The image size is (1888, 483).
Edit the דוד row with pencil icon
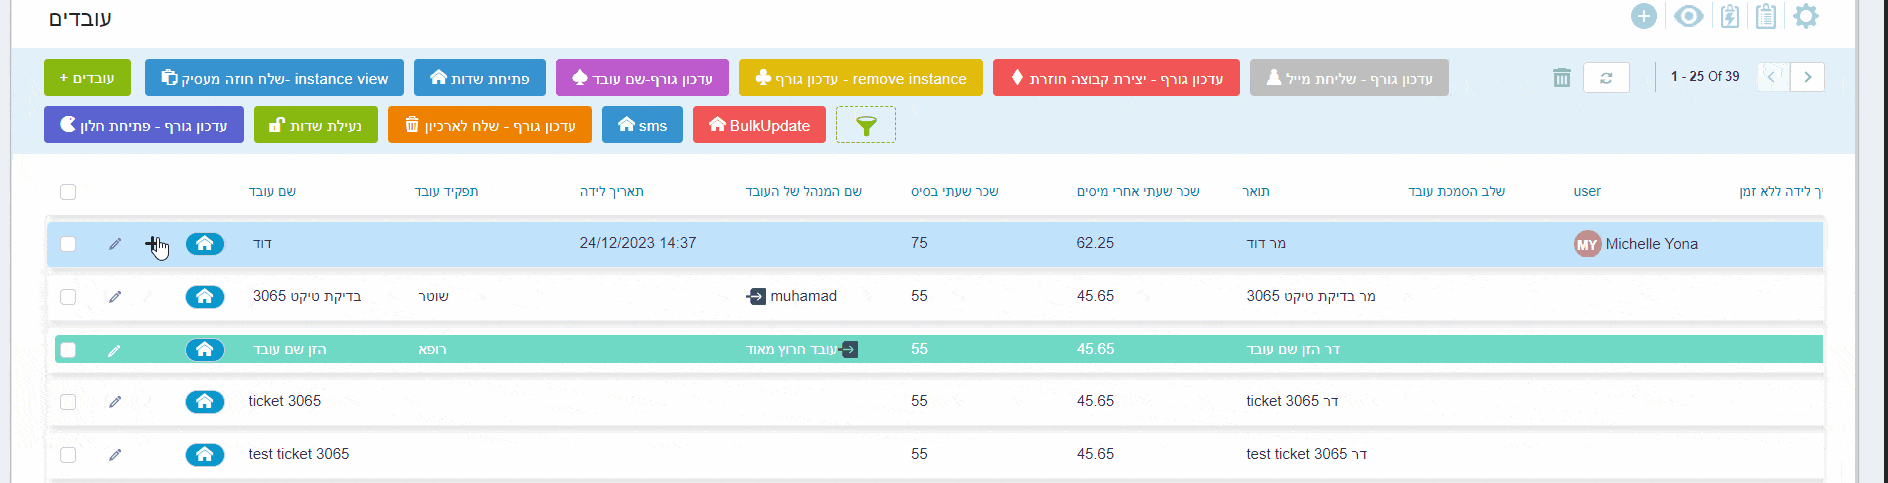pyautogui.click(x=115, y=244)
